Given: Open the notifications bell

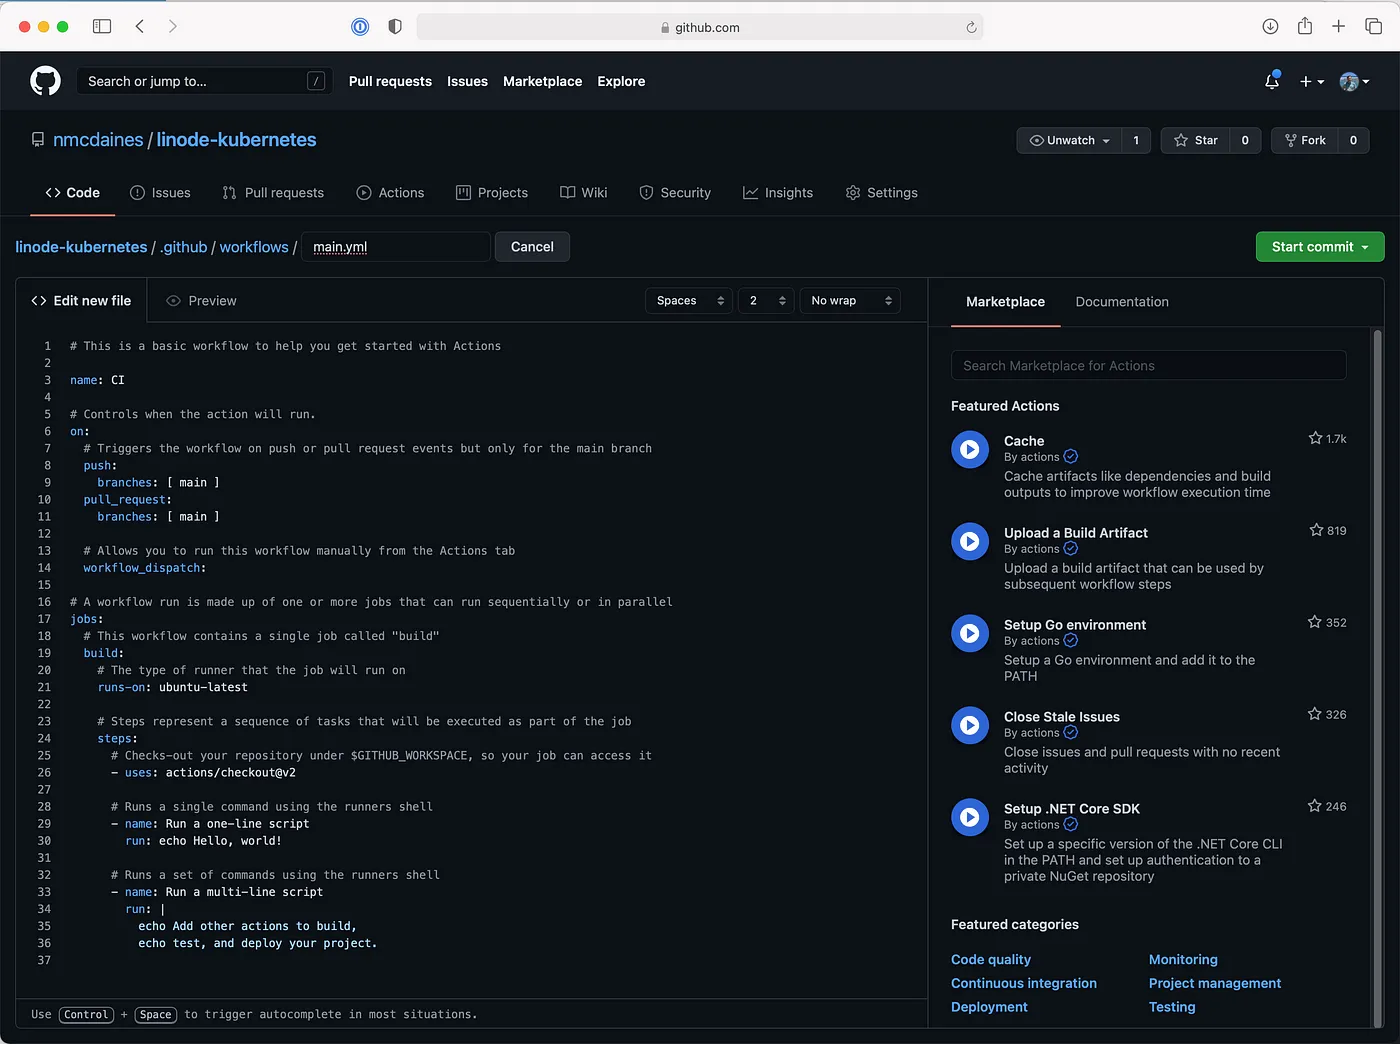Looking at the screenshot, I should (x=1272, y=81).
